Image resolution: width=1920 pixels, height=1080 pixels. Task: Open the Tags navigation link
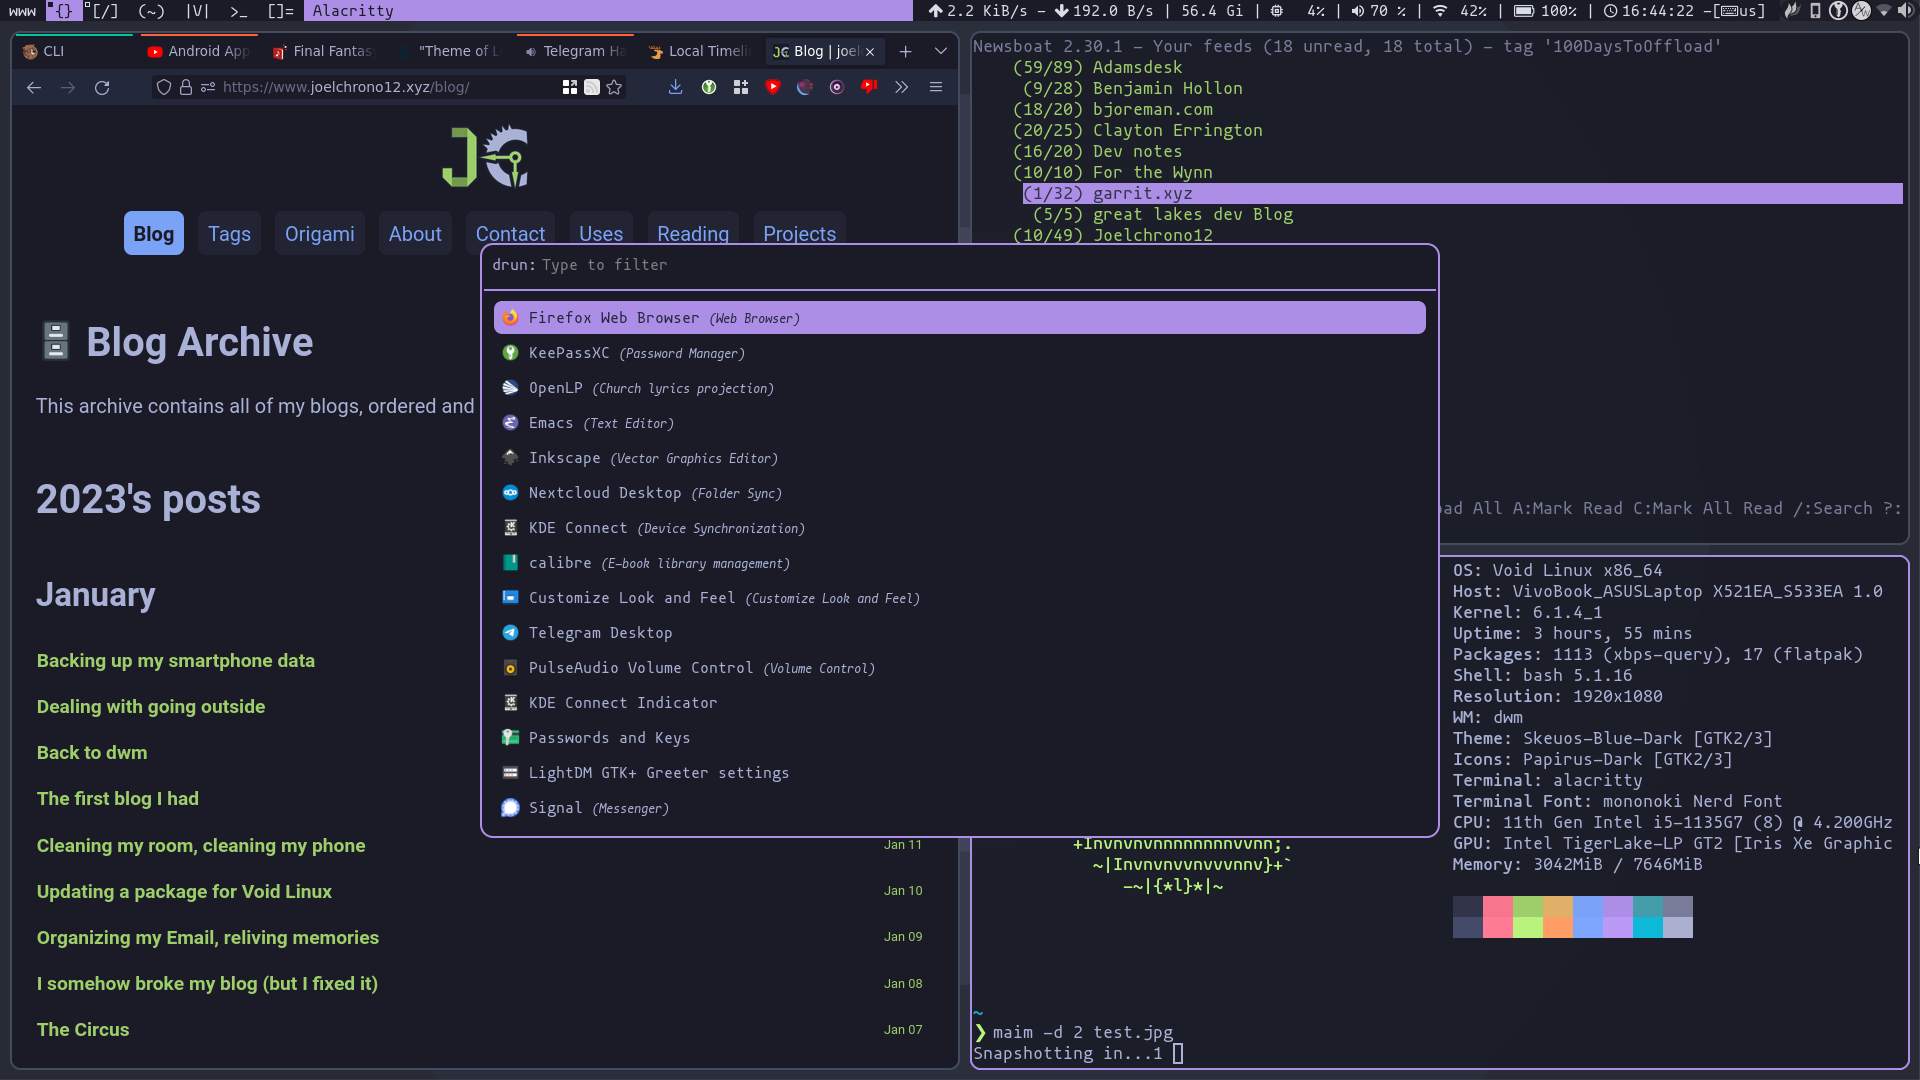click(x=229, y=234)
